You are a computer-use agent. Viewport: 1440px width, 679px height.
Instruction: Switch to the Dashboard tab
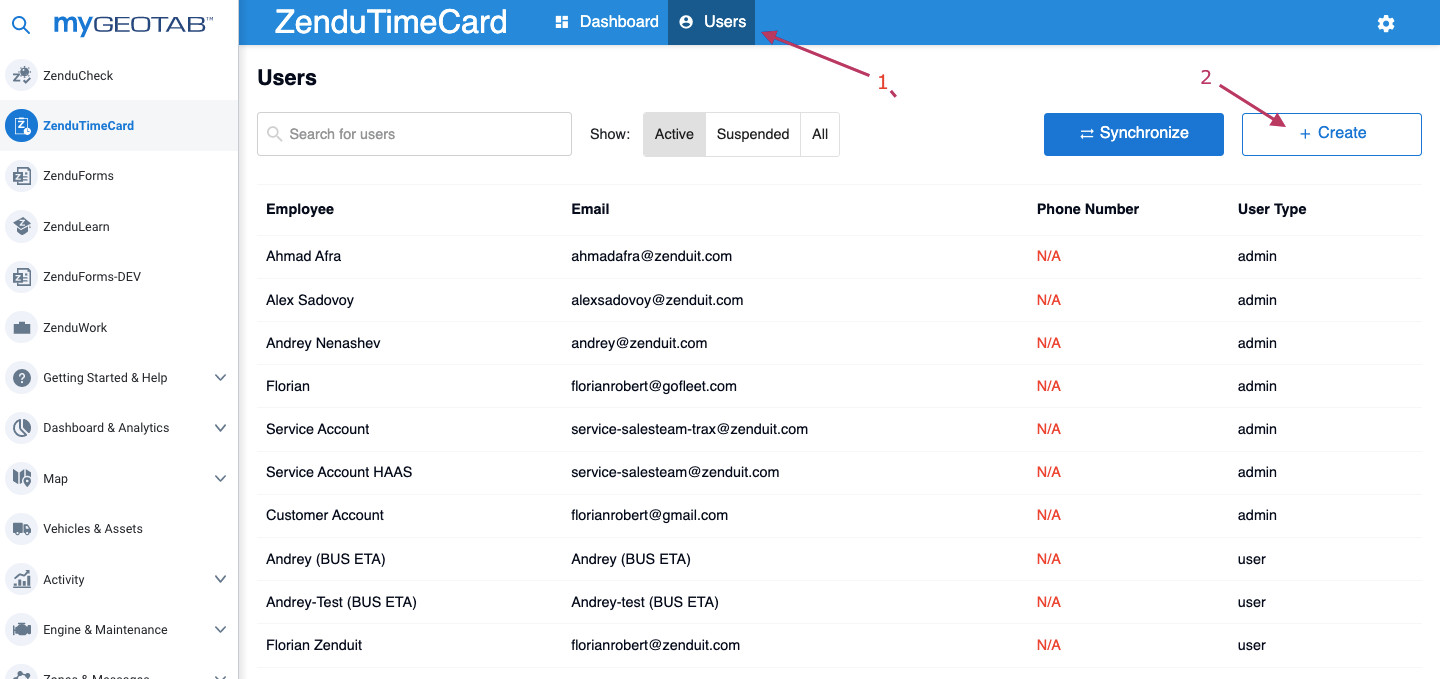click(608, 22)
